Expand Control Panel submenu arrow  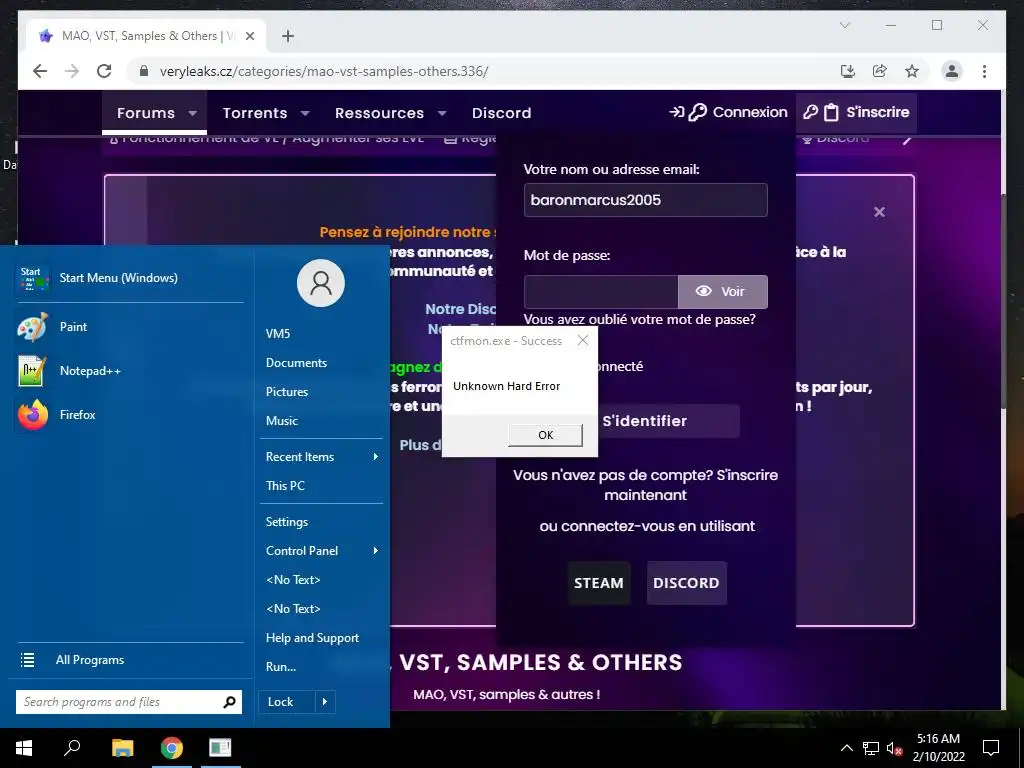[x=376, y=551]
